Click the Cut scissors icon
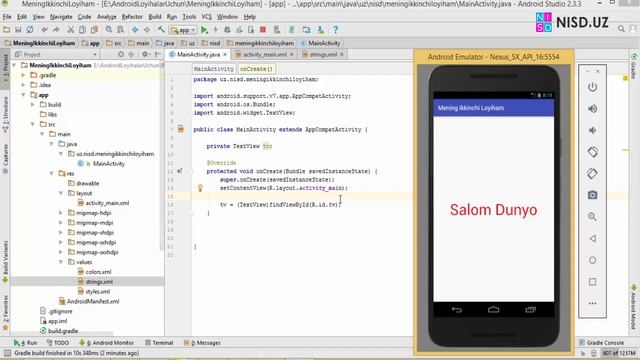Viewport: 640px width, 360px height. (71, 30)
